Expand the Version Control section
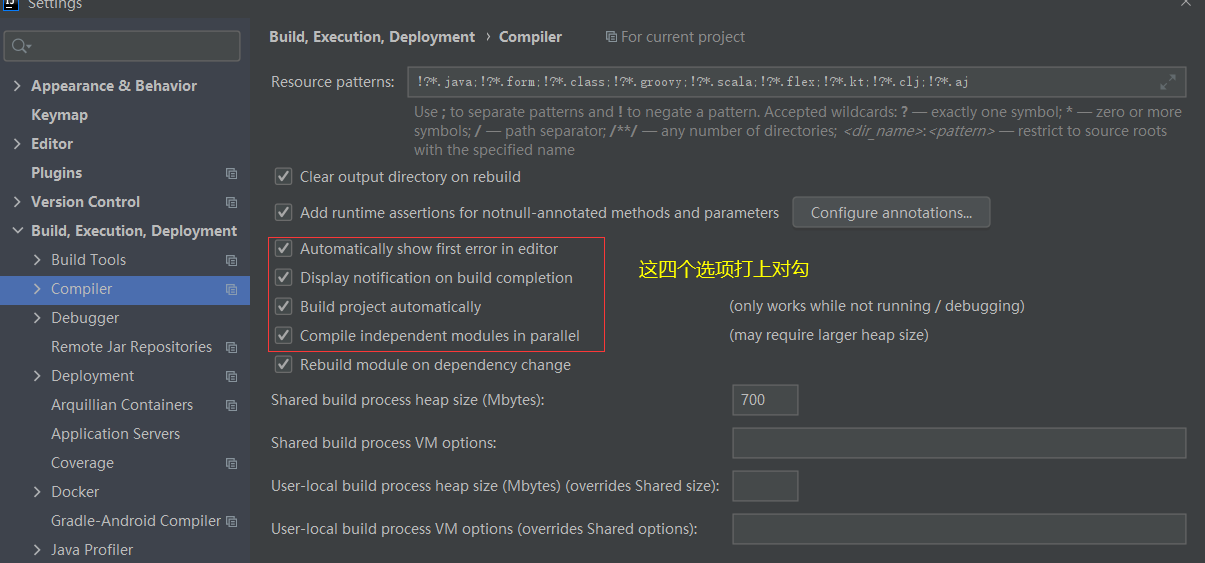Viewport: 1205px width, 563px height. (x=17, y=202)
